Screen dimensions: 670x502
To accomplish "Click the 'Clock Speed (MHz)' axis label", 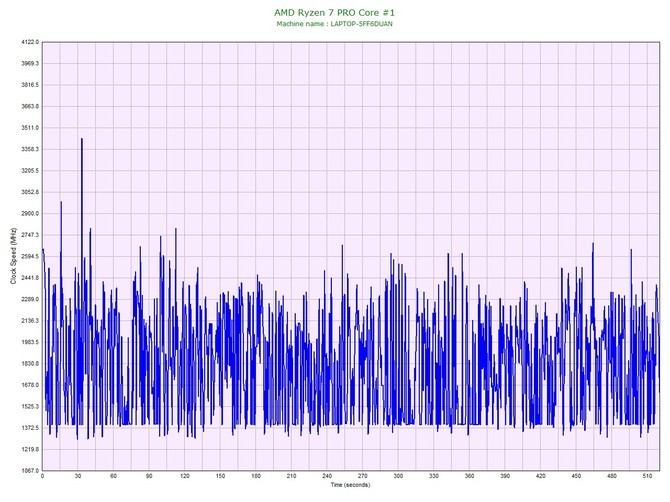I will click(13, 256).
